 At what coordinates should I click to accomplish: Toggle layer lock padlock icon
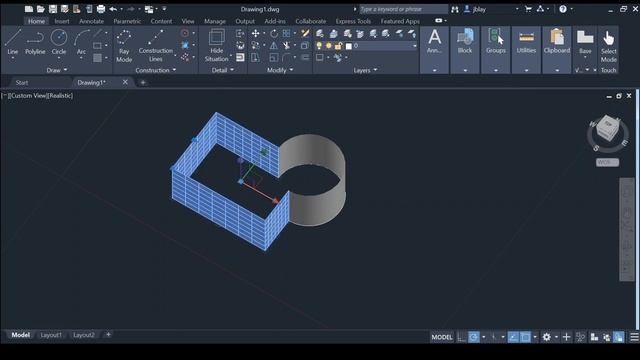[338, 46]
